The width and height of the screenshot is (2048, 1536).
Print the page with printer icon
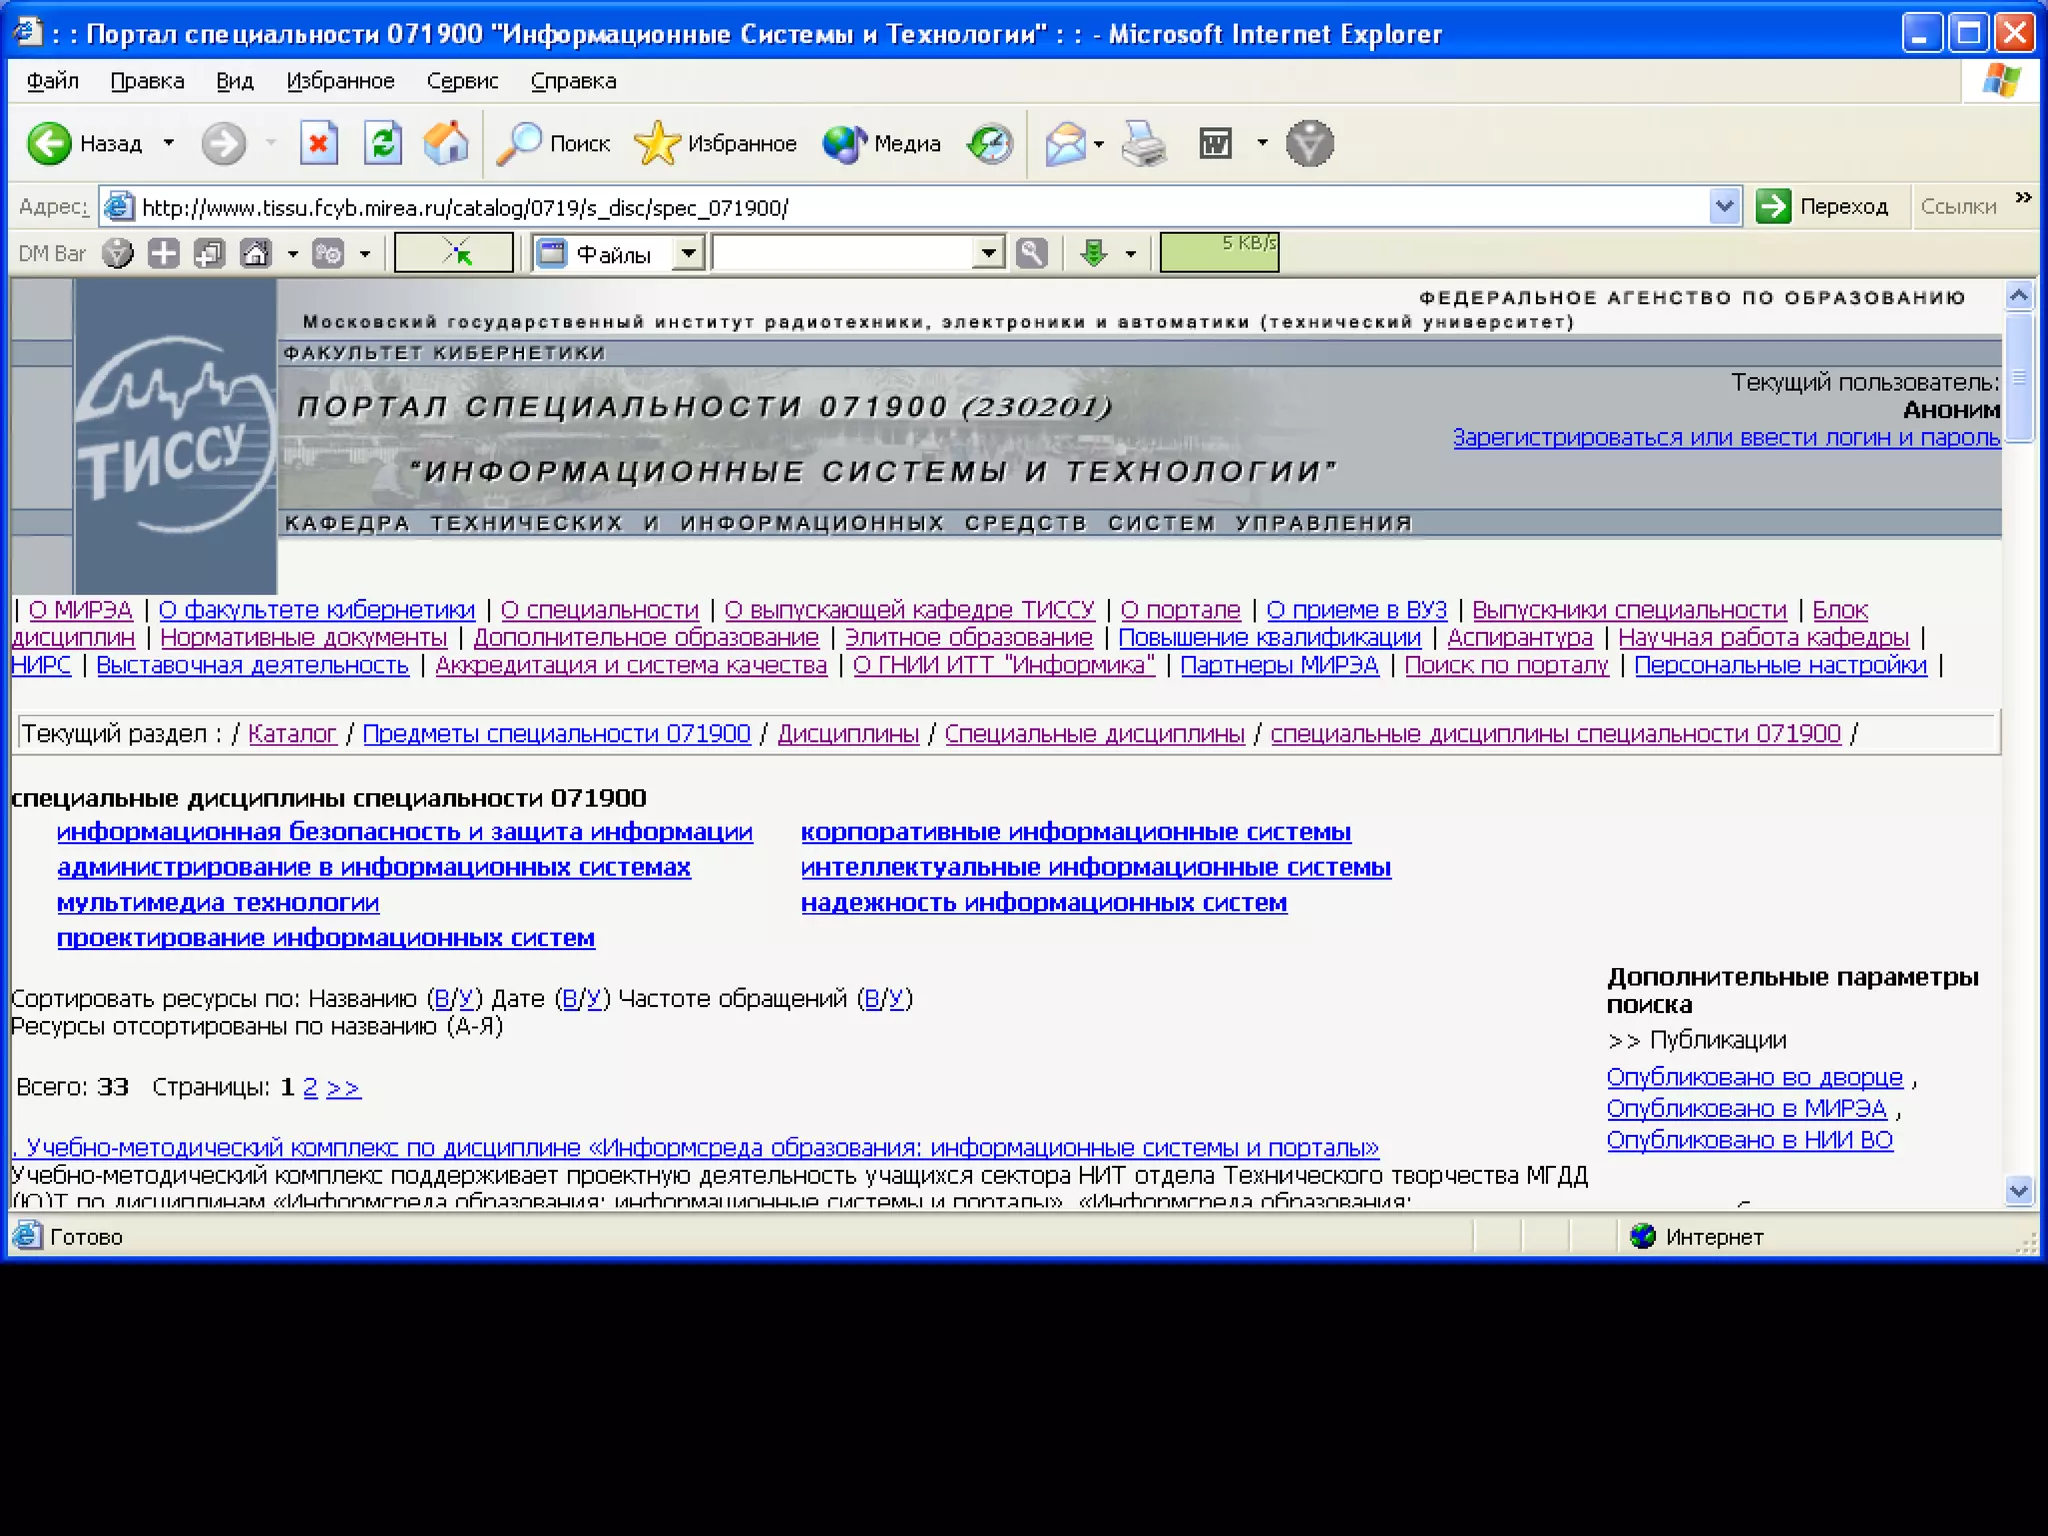coord(1143,144)
